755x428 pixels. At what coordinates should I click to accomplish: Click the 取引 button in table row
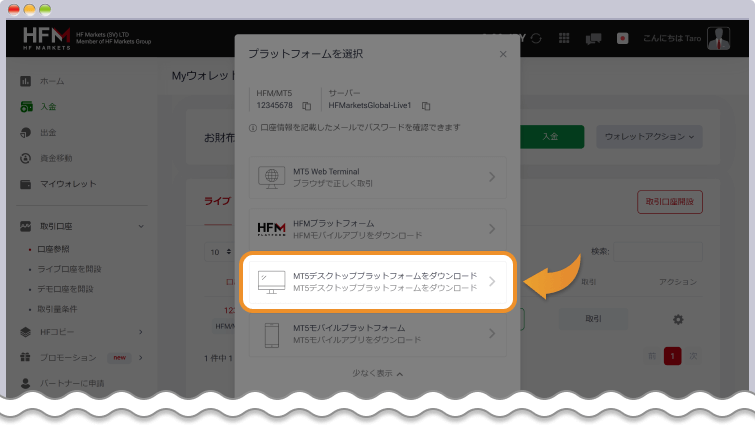point(593,319)
